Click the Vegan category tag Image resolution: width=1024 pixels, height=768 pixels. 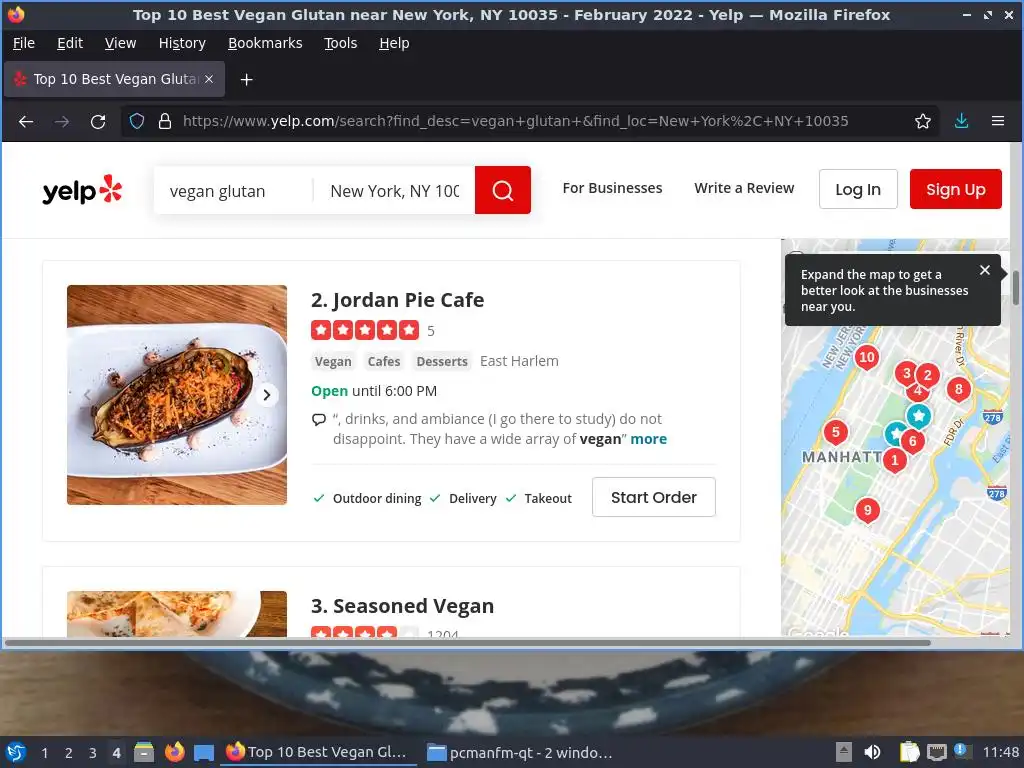[333, 361]
